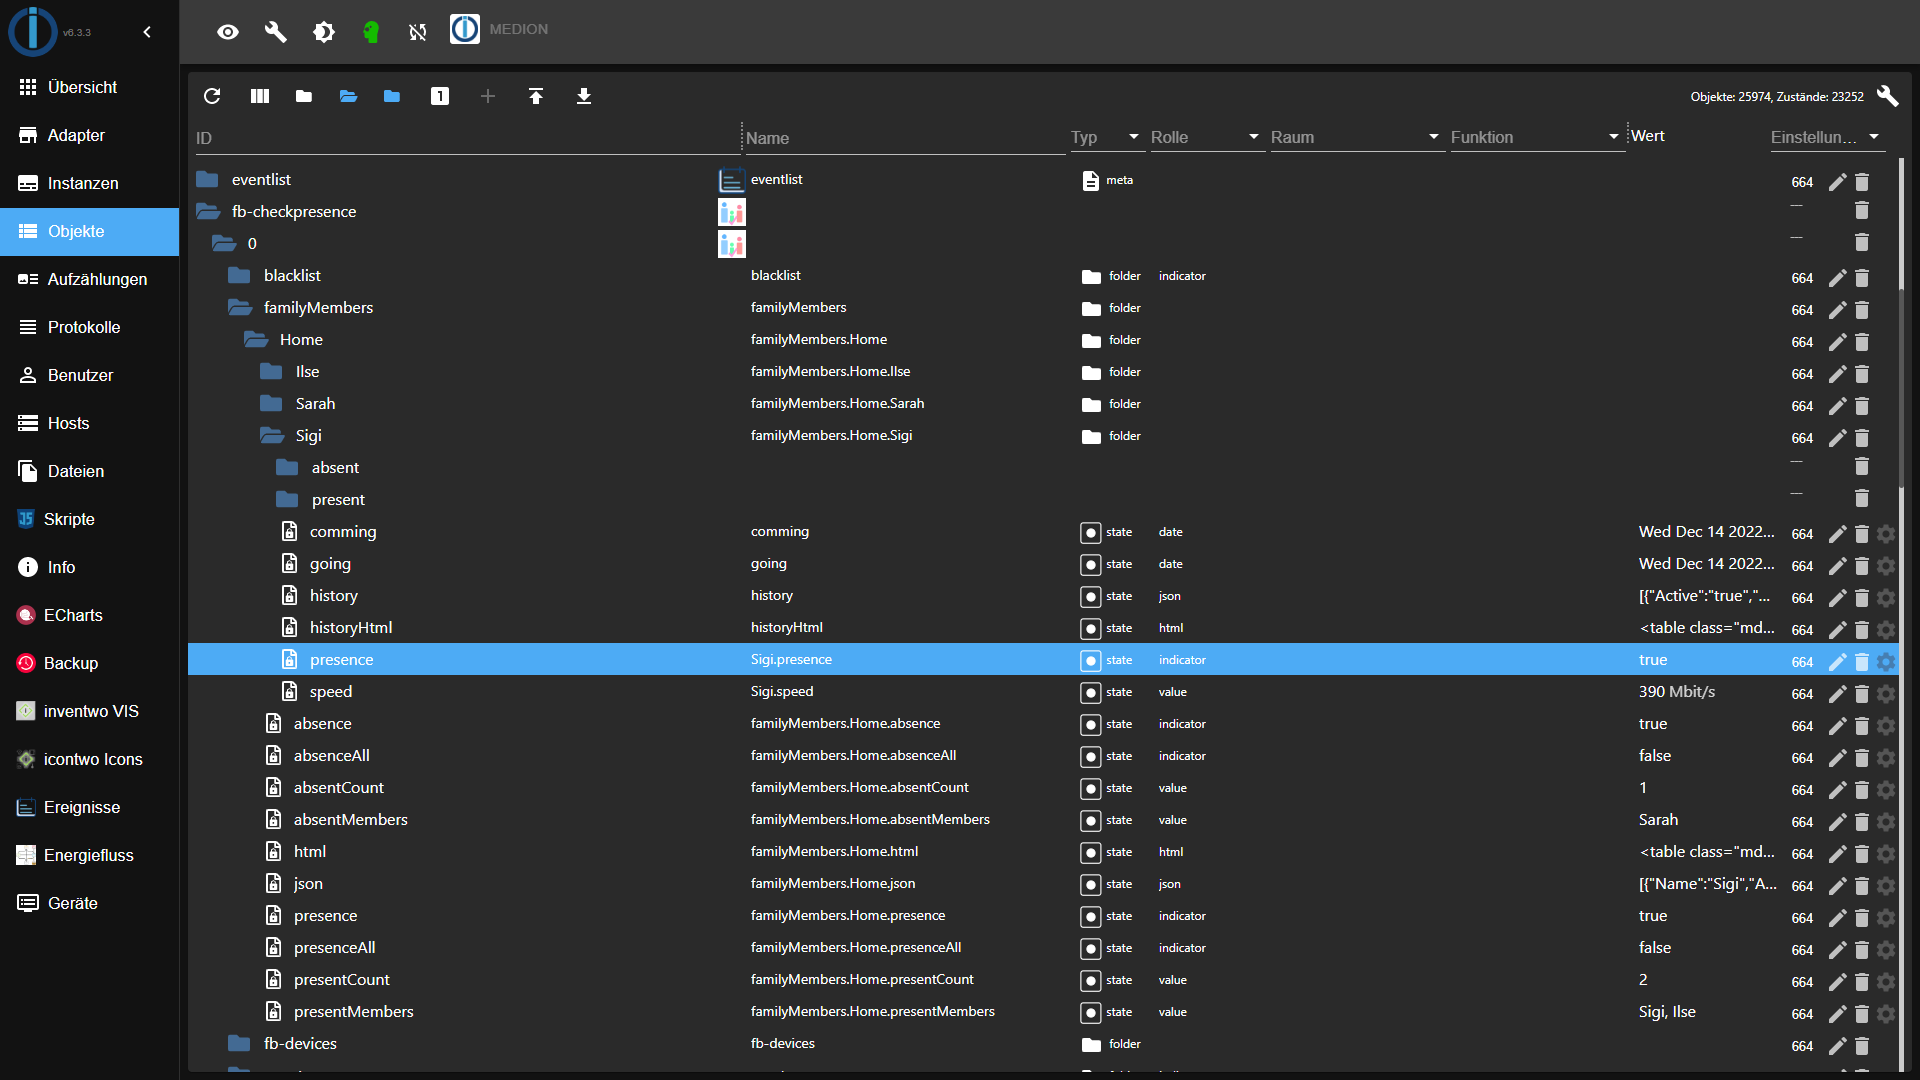
Task: Select the eventlist tree row
Action: (x=1043, y=180)
